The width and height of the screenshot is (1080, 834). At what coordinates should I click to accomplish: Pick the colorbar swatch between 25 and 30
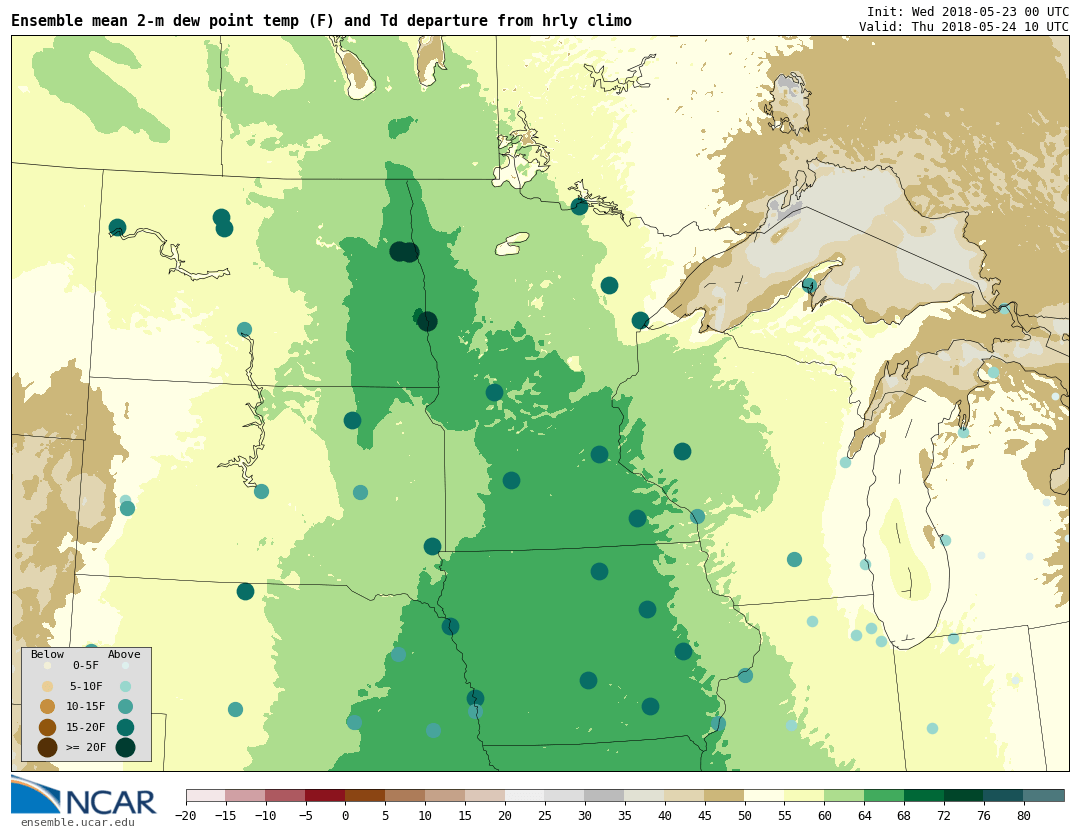point(565,796)
